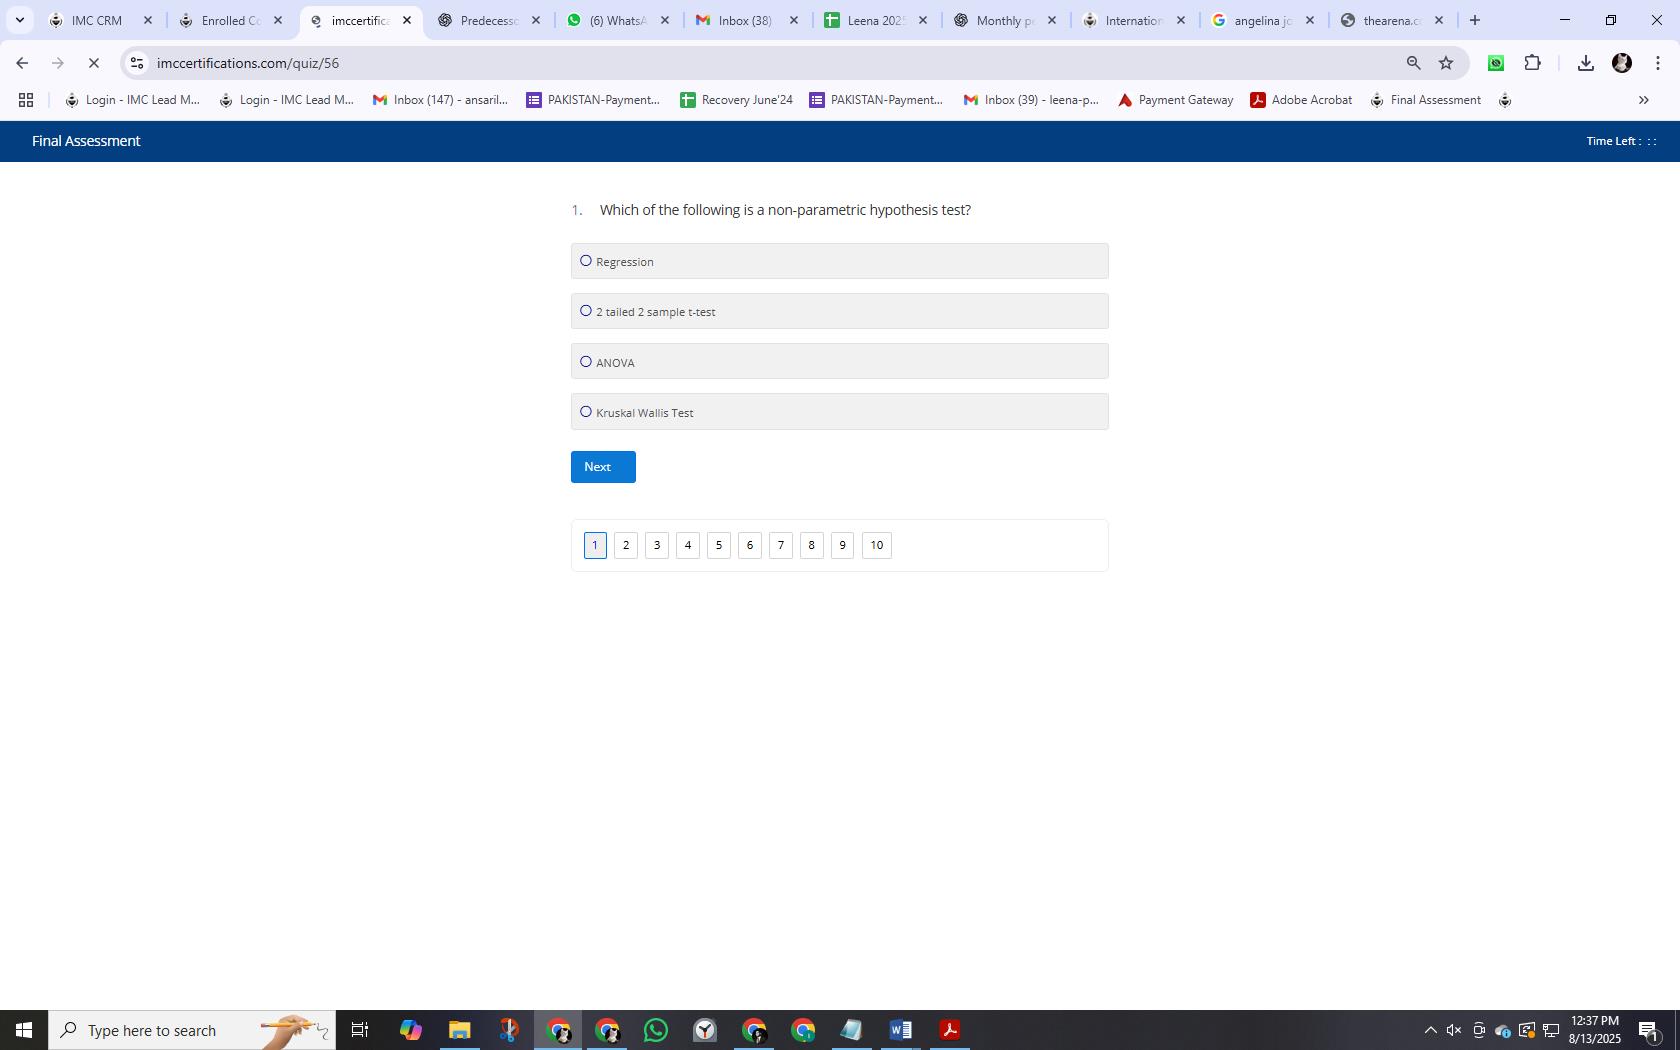Viewport: 1680px width, 1050px height.
Task: Select current question 1 page box
Action: point(595,545)
